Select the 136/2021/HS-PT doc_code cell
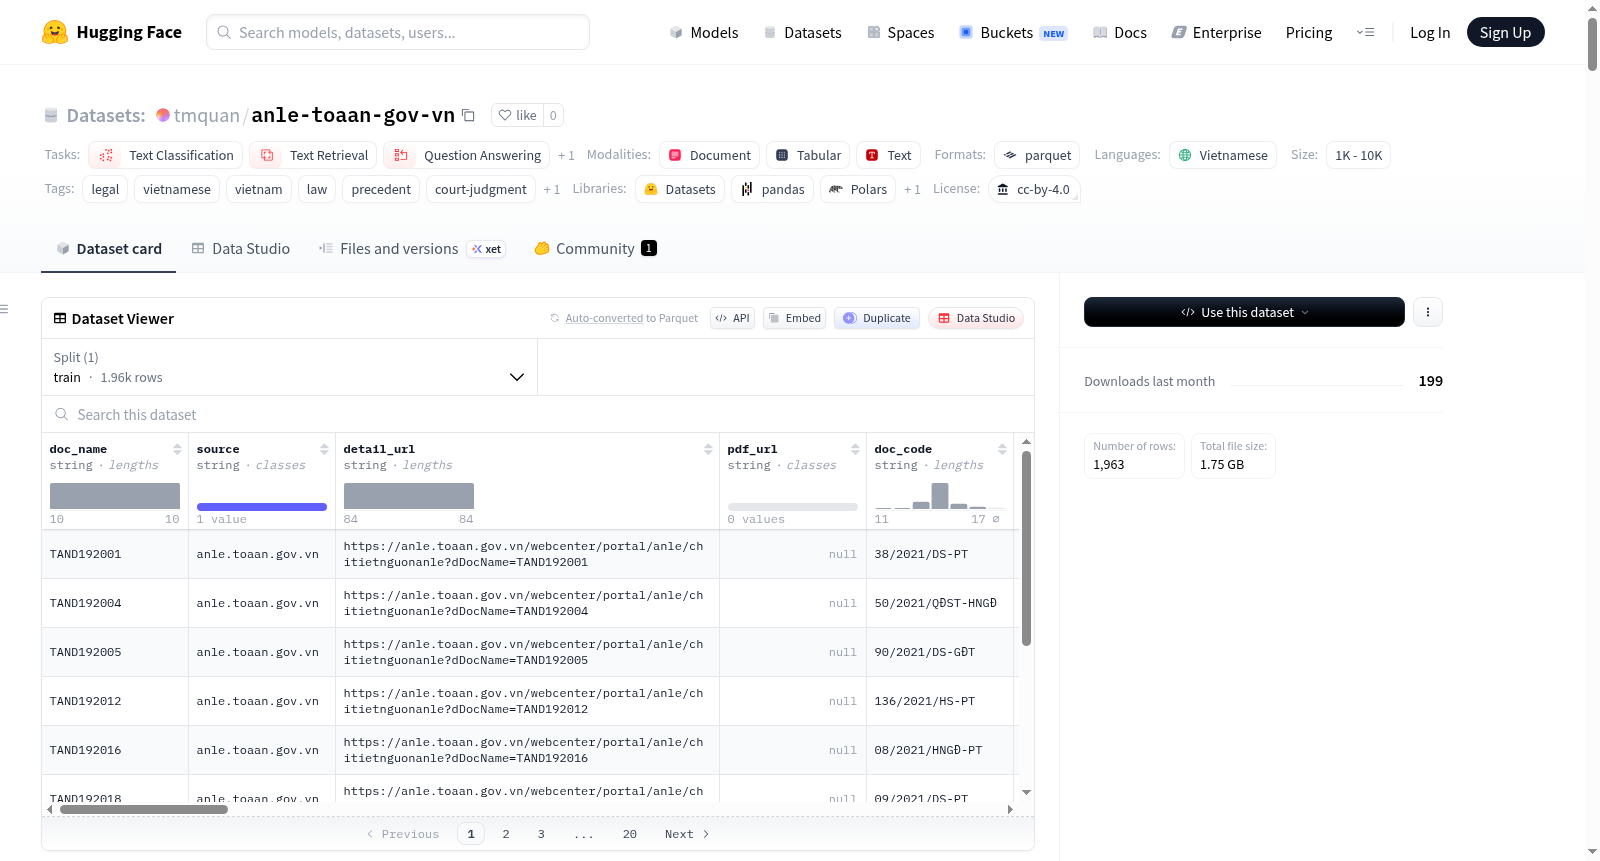 point(940,701)
